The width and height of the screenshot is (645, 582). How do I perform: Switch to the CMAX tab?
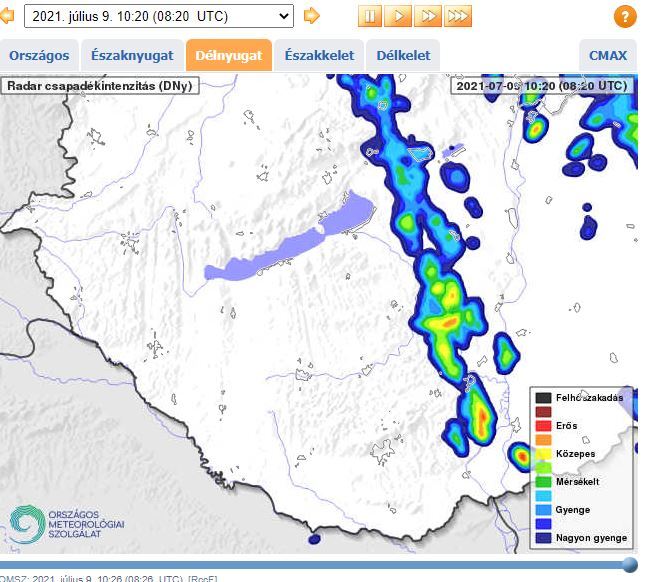coord(608,56)
